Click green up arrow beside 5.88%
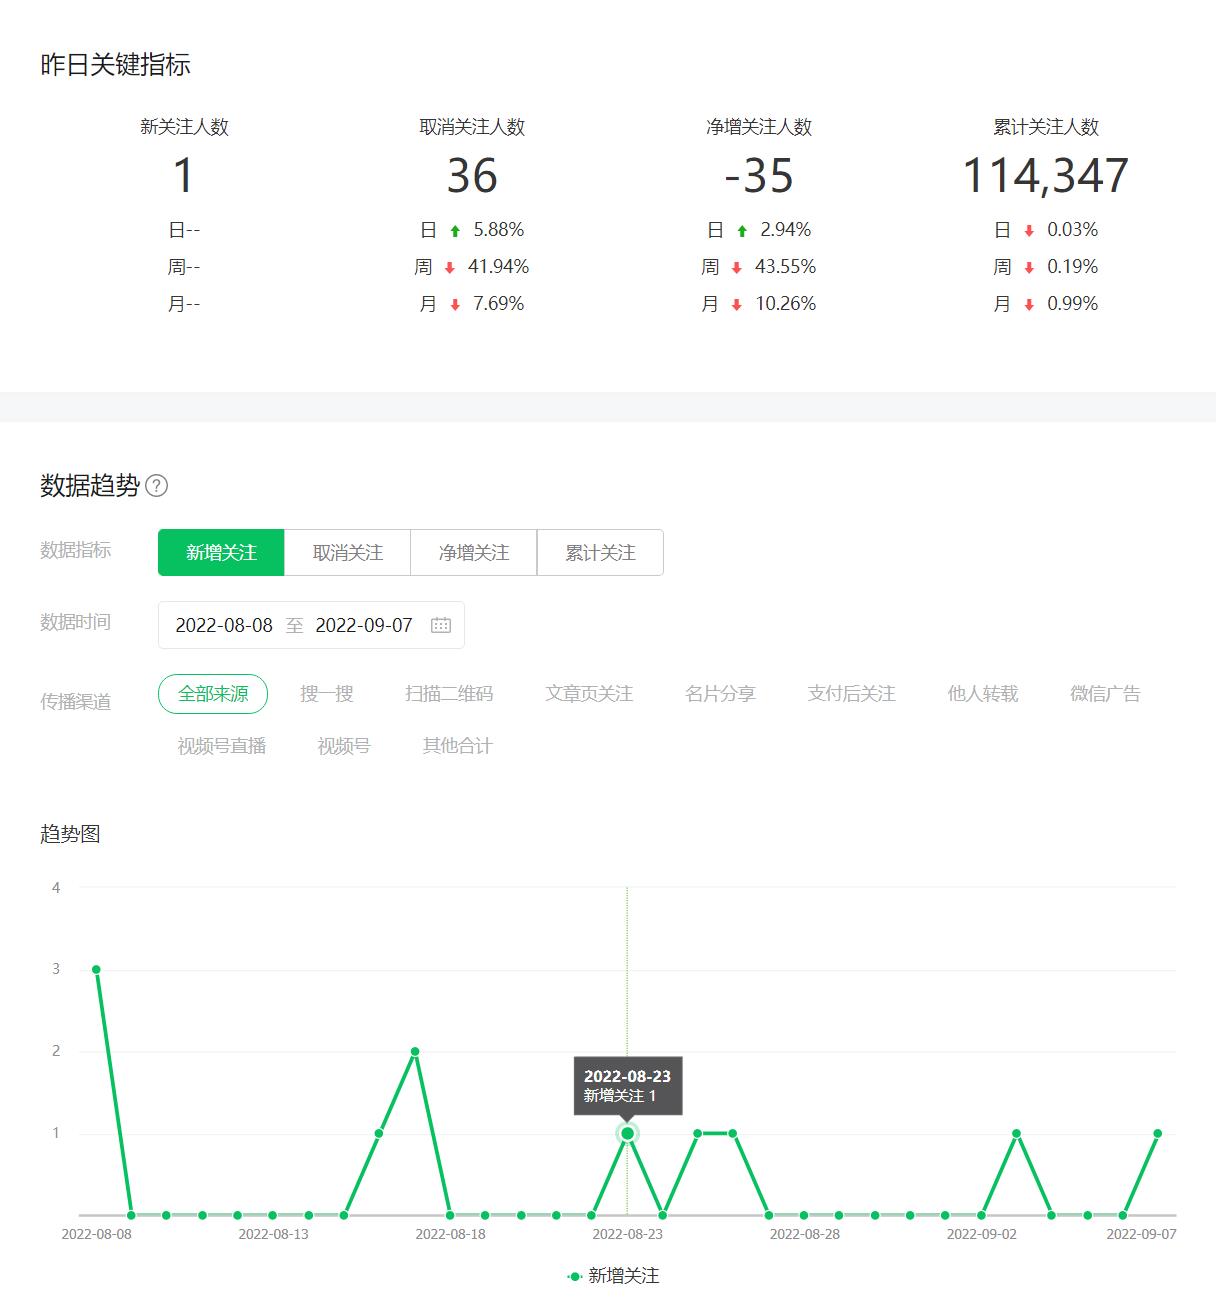1216x1314 pixels. point(455,231)
